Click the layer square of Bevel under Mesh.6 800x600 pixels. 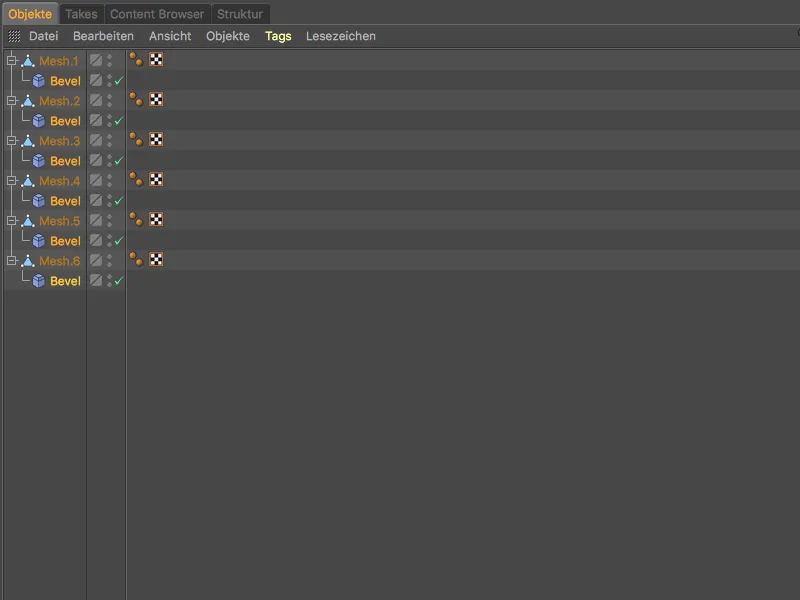[96, 280]
